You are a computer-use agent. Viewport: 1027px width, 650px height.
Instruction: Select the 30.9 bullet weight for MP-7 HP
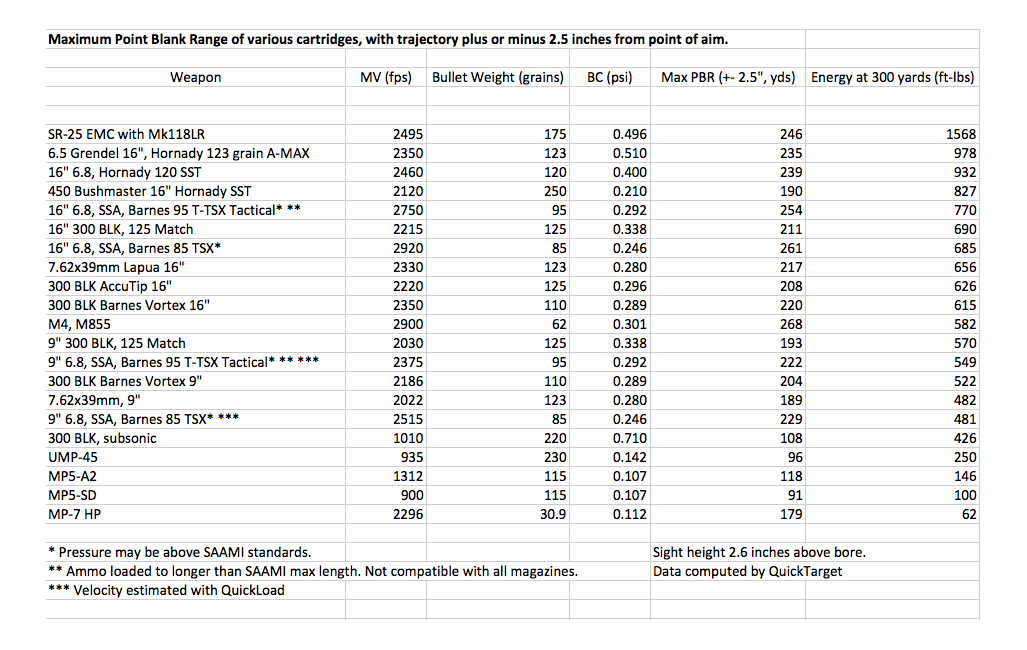click(552, 514)
